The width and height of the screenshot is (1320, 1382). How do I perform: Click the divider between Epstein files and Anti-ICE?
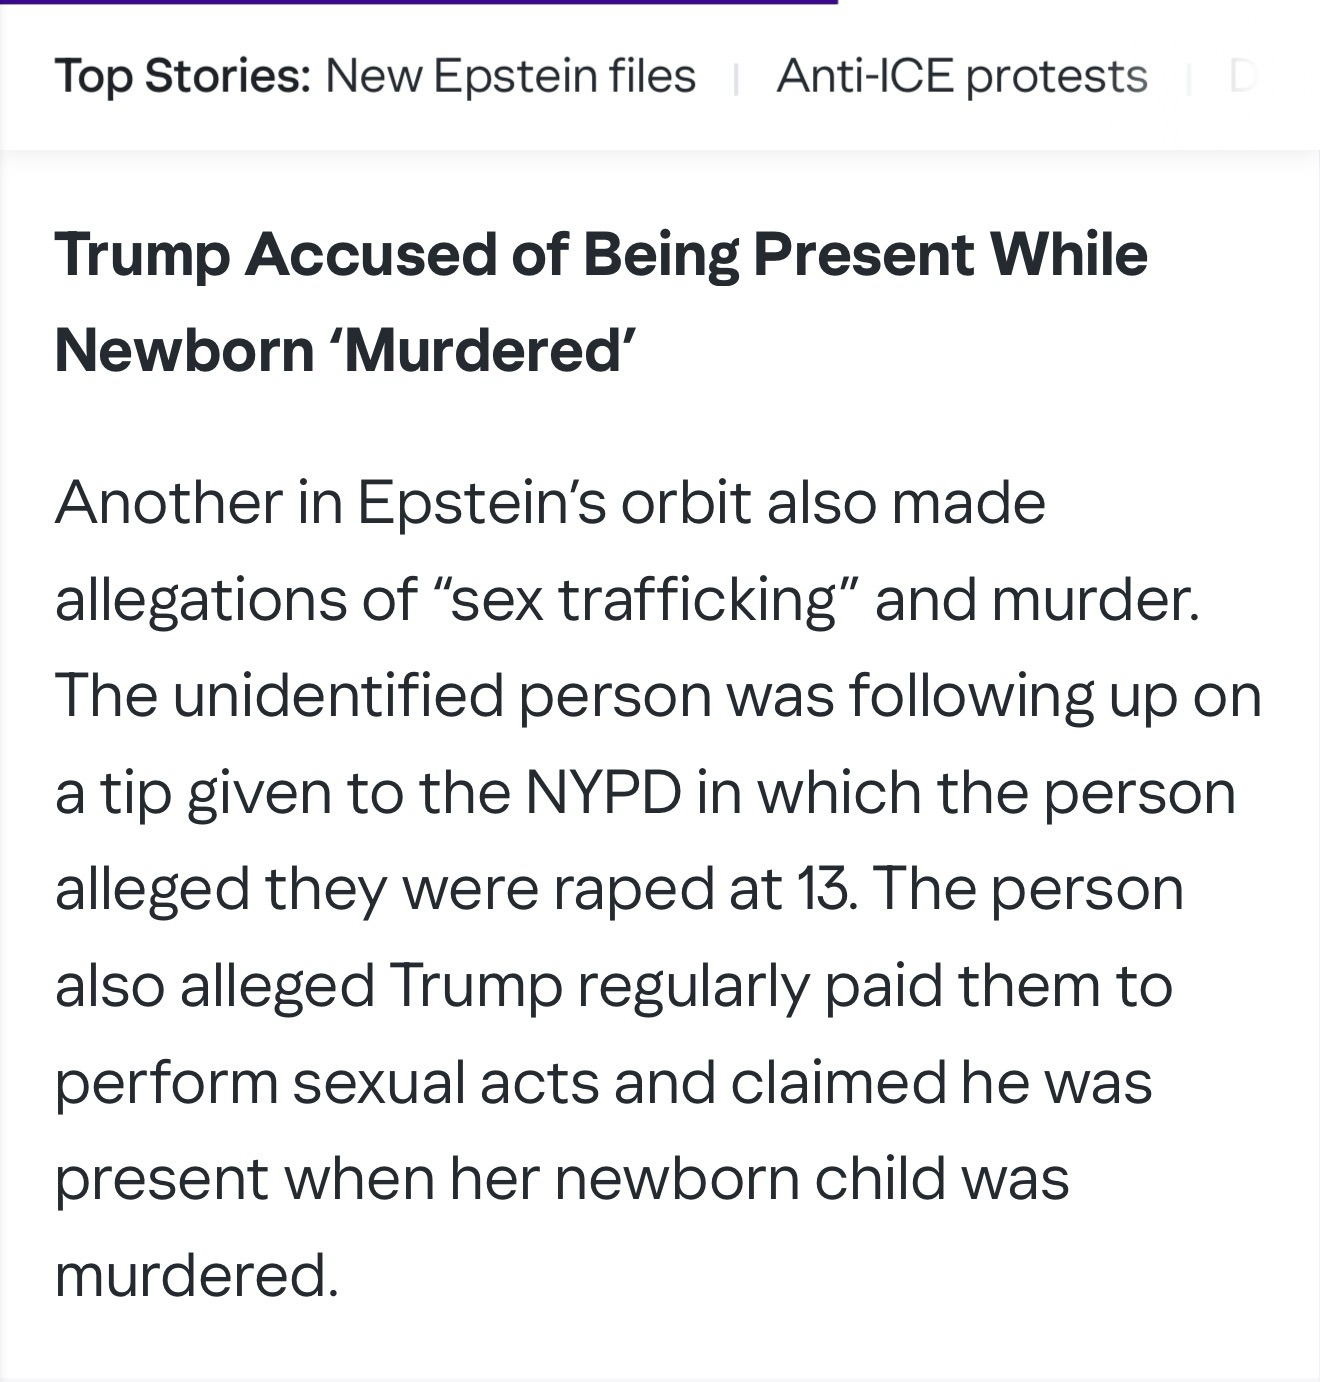coord(736,78)
